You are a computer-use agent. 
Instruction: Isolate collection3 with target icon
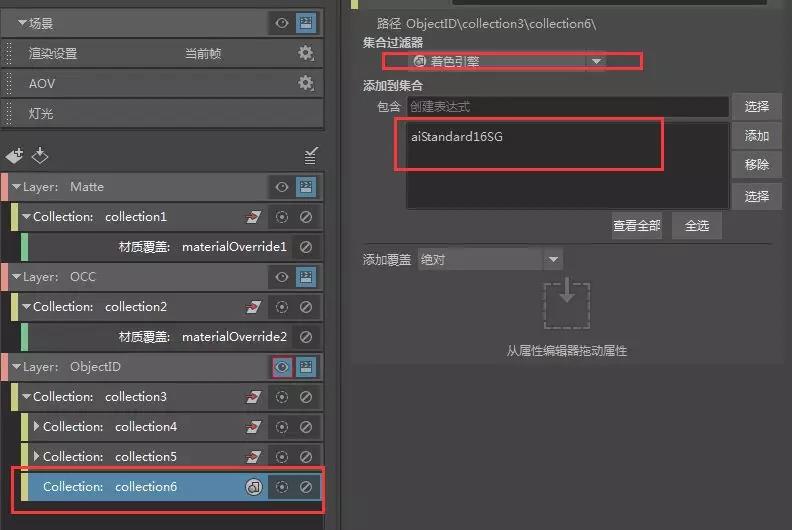coord(282,397)
